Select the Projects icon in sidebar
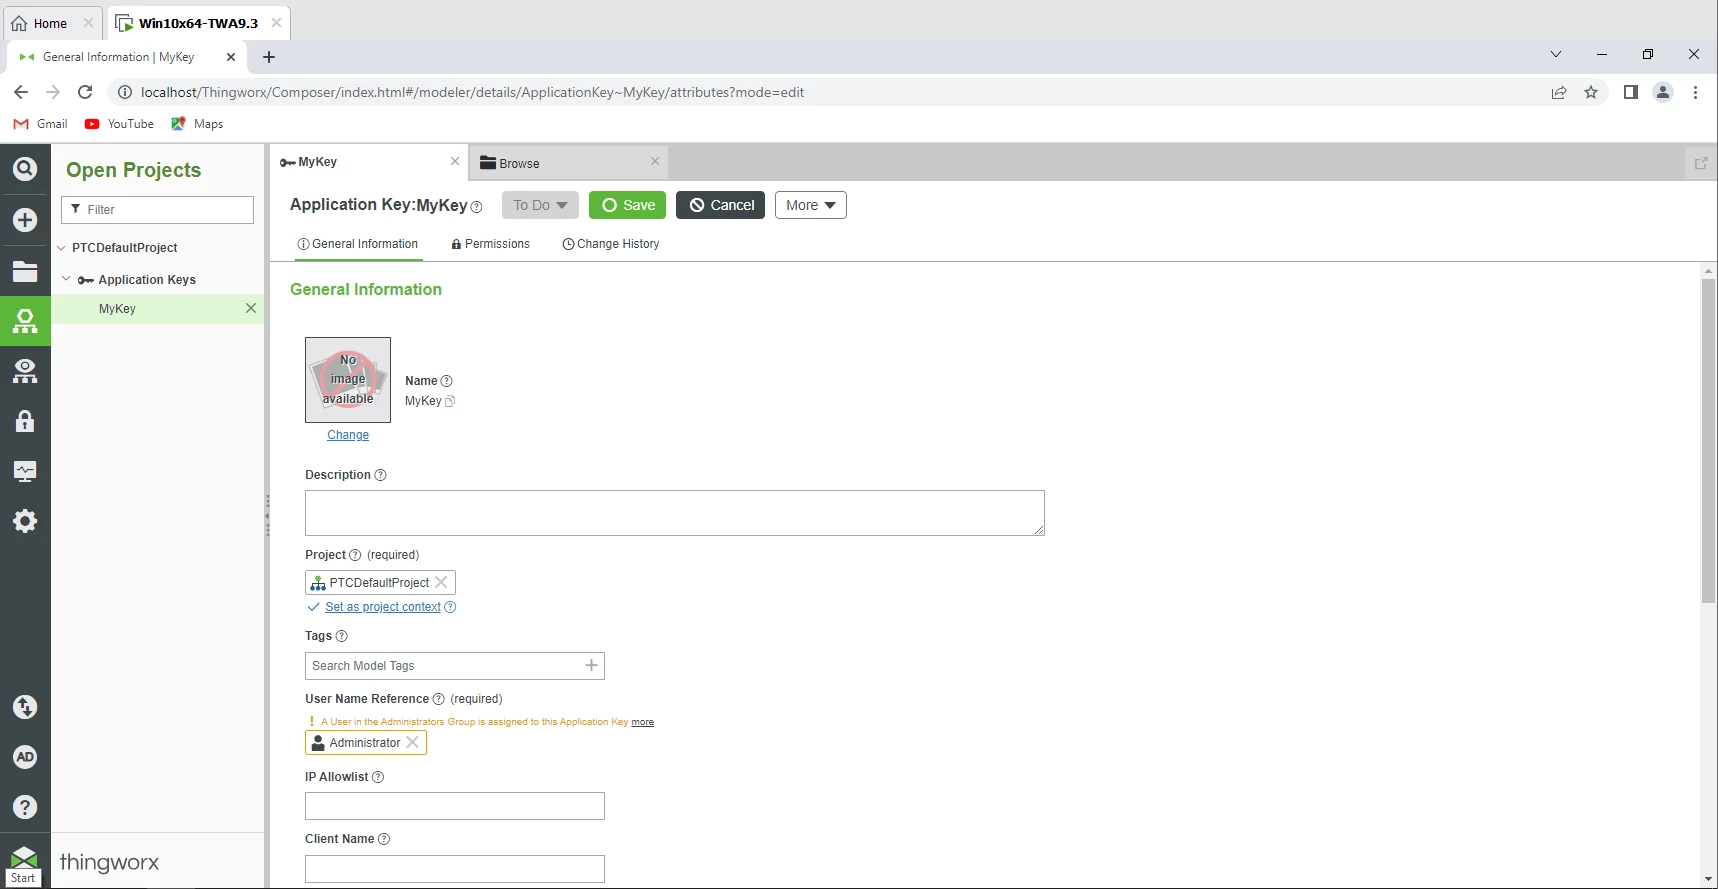This screenshot has width=1718, height=889. 25,321
